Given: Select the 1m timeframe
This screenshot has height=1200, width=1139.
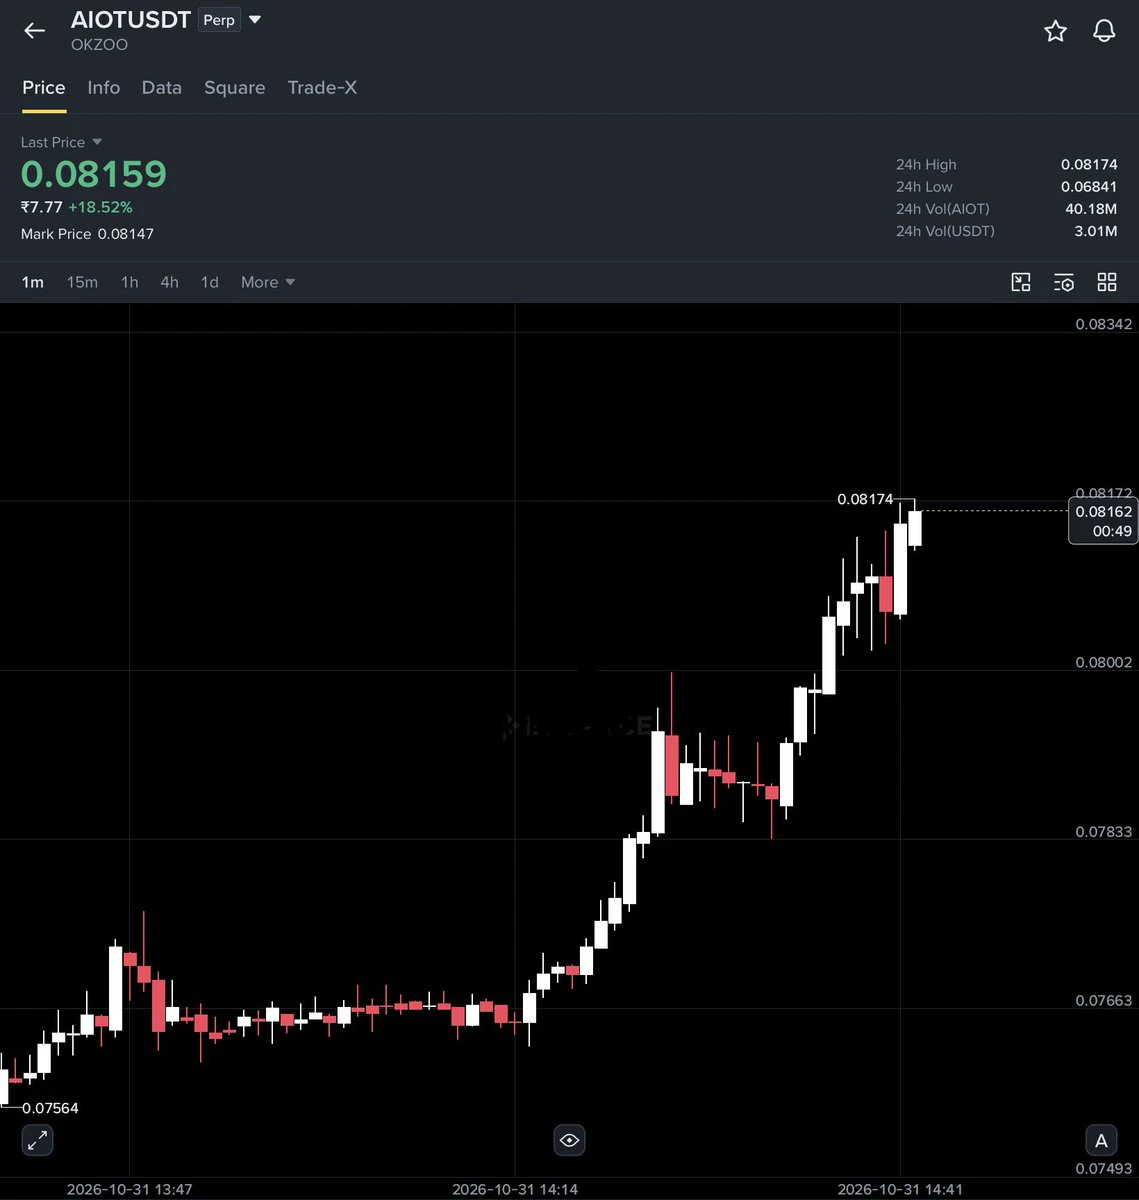Looking at the screenshot, I should [33, 282].
